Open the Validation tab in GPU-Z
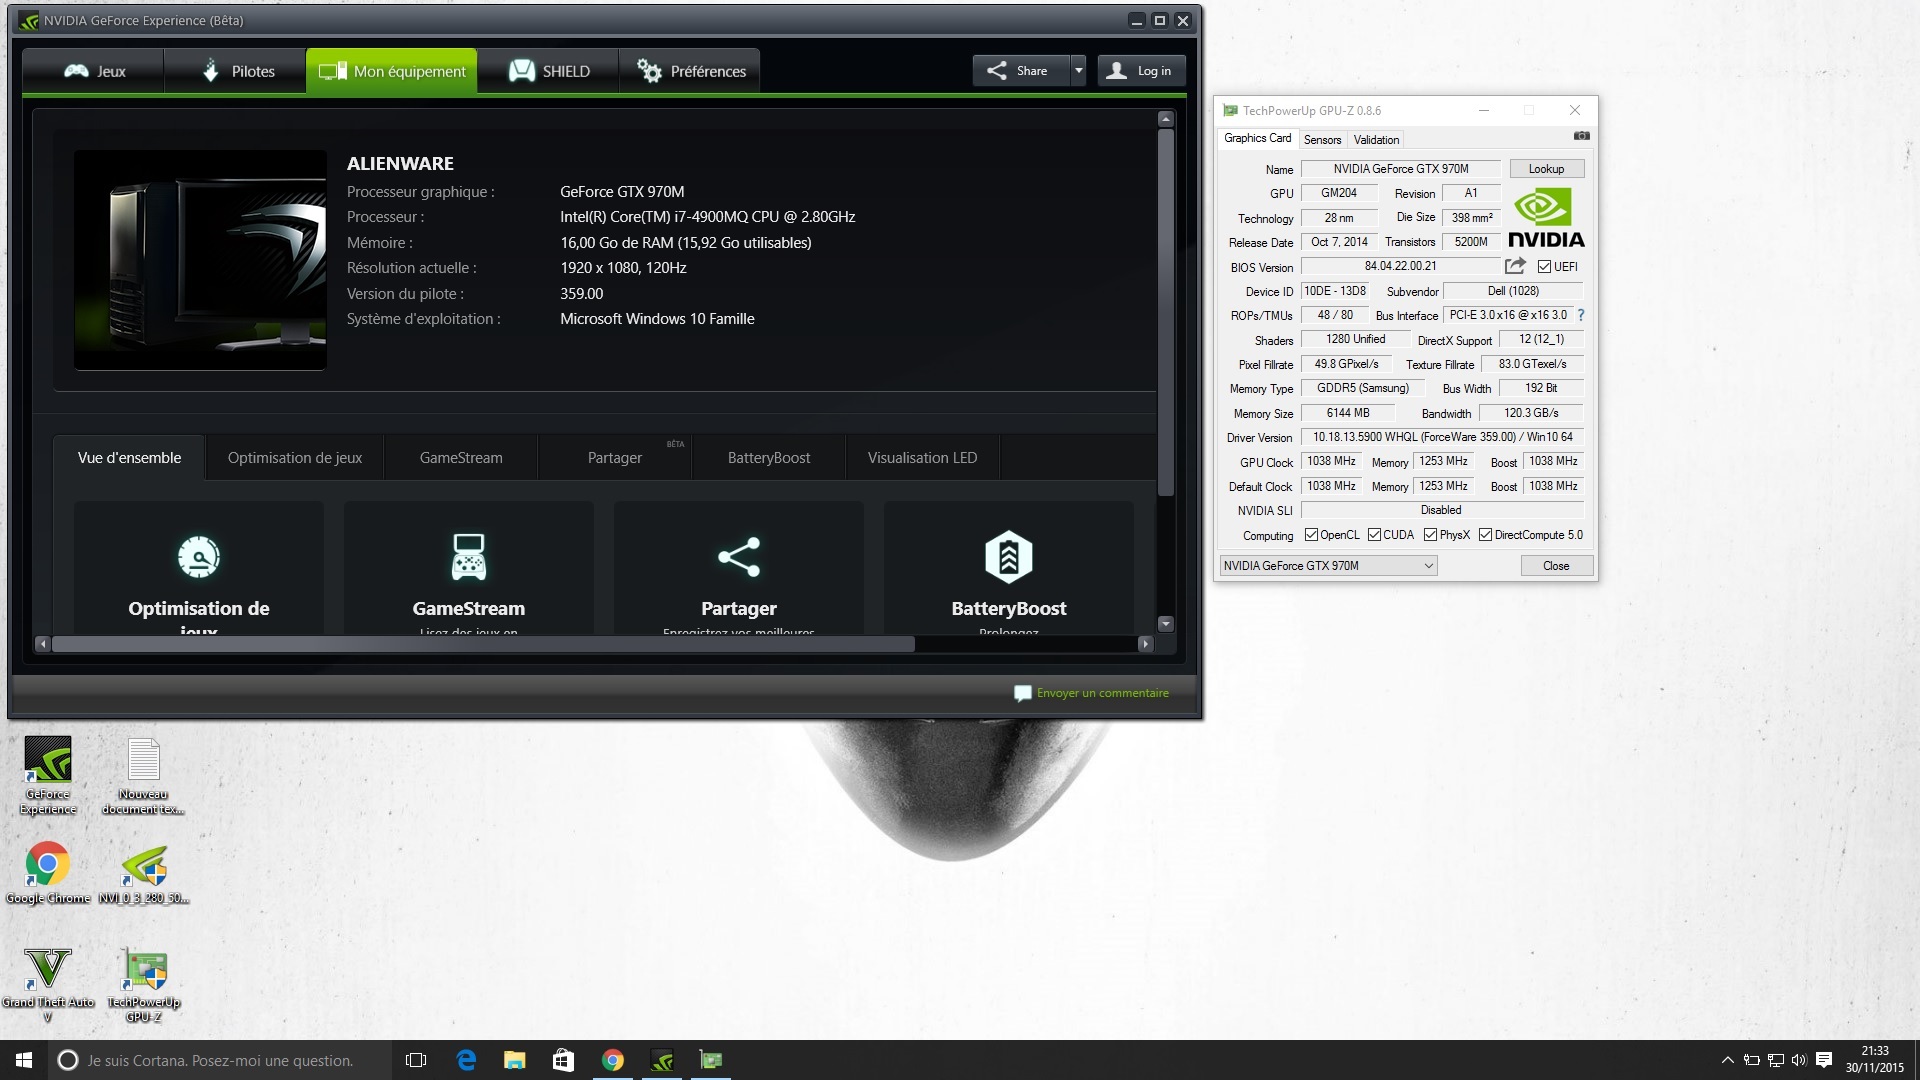 (x=1376, y=140)
